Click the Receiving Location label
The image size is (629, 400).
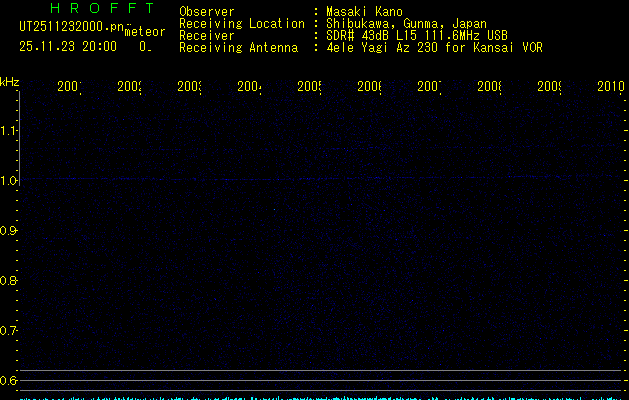coord(242,24)
